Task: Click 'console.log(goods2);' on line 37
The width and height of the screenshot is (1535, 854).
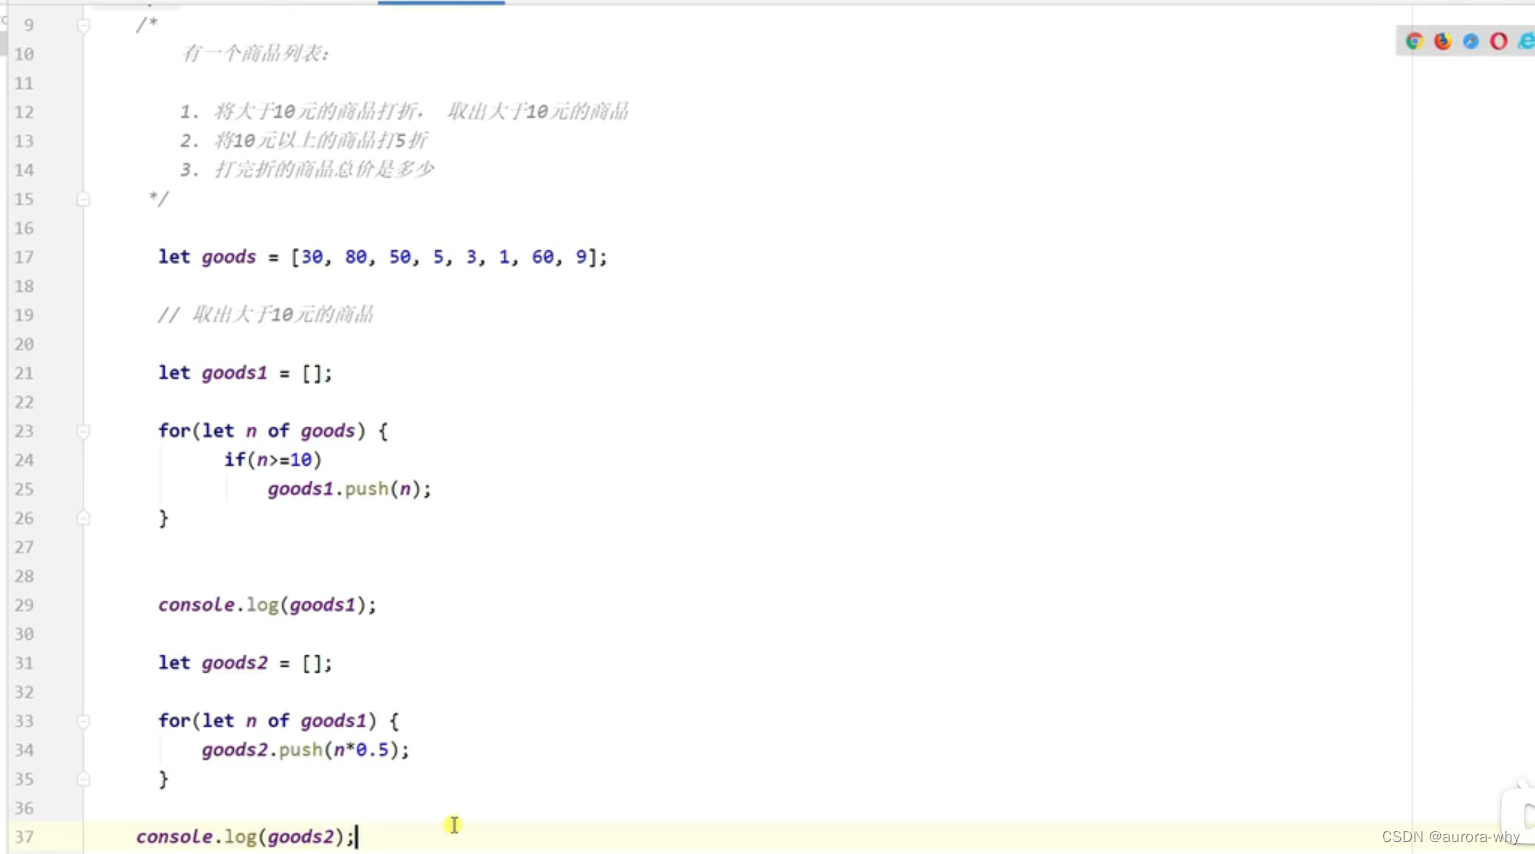Action: point(245,837)
